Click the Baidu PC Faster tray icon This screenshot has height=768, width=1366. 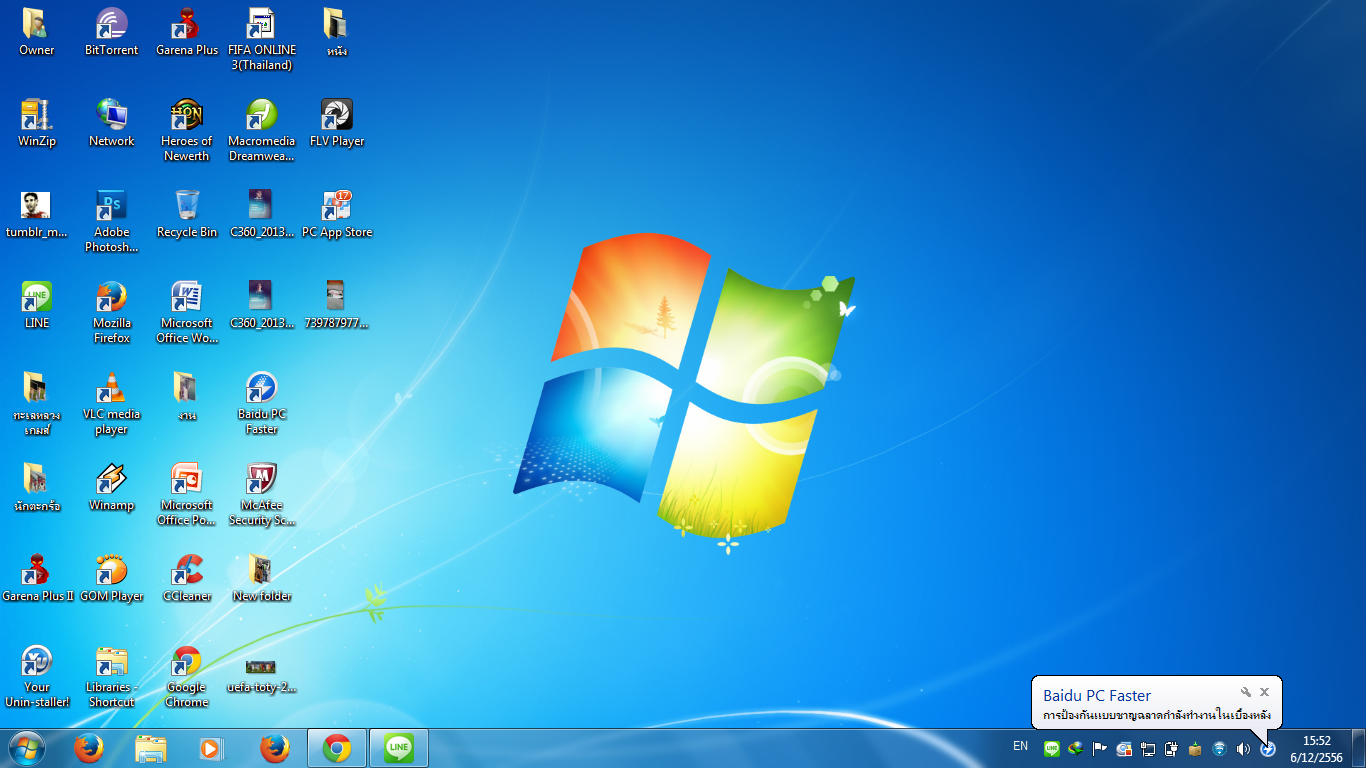tap(1268, 748)
